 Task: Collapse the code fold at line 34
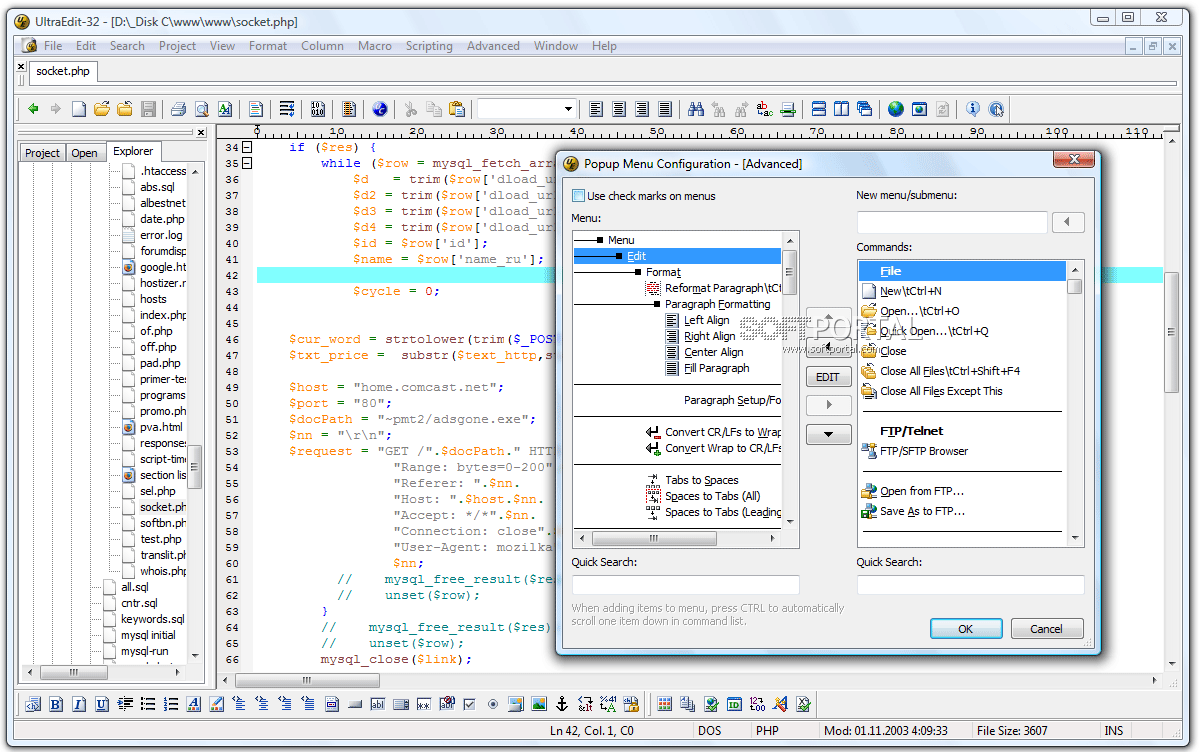tap(247, 147)
